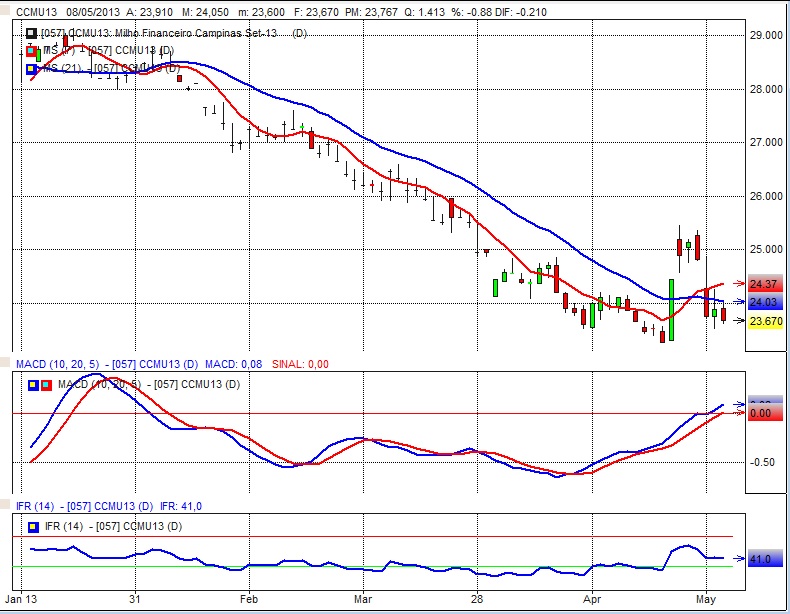Click the CCMU13 ticker symbol in the top bar
This screenshot has height=614, width=790.
[x=37, y=9]
